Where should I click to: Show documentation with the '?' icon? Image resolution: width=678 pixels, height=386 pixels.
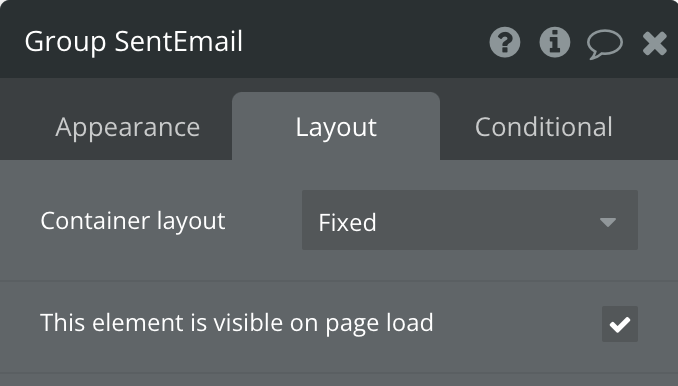pos(505,42)
